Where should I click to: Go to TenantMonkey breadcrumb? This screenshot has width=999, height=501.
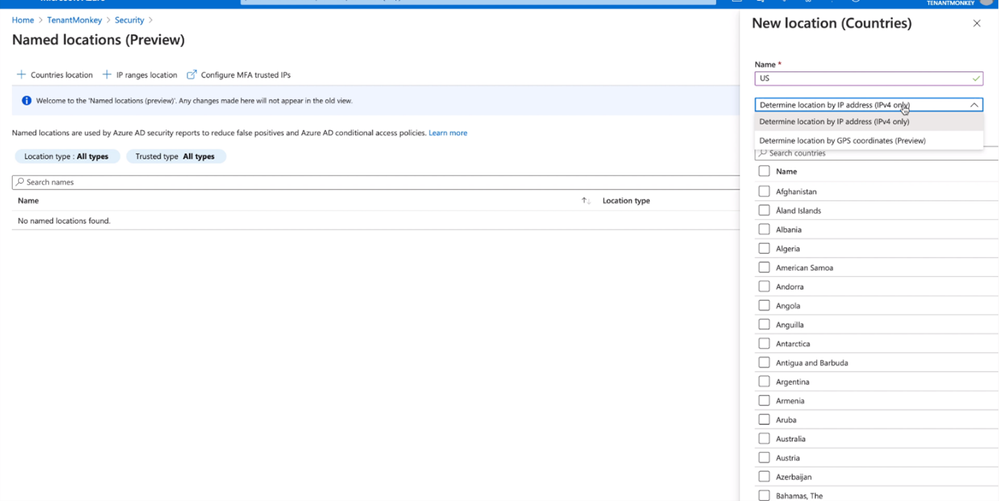point(75,20)
